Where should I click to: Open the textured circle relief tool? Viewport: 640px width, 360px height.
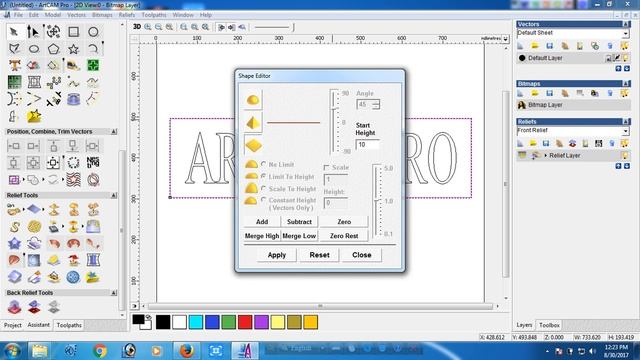click(x=34, y=227)
